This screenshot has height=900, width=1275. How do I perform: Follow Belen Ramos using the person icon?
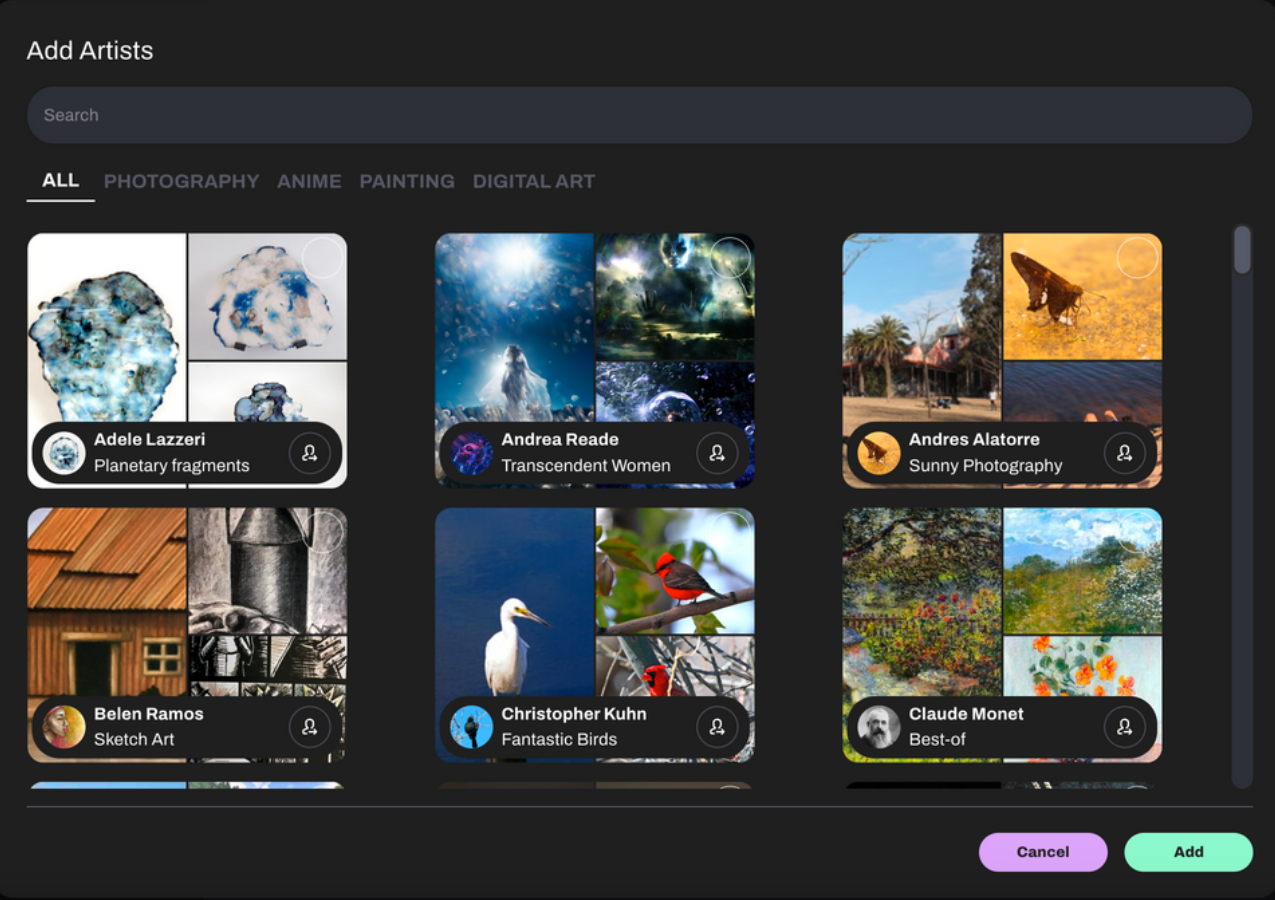coord(309,727)
